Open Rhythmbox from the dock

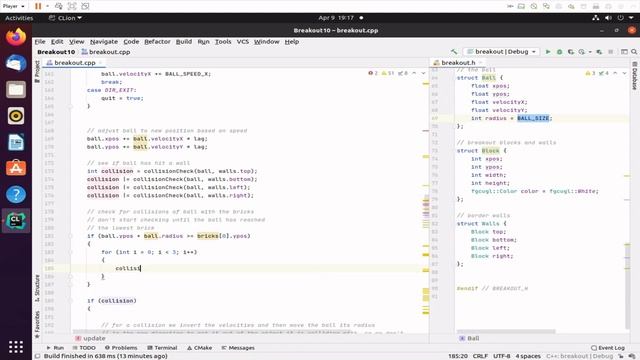click(x=16, y=116)
